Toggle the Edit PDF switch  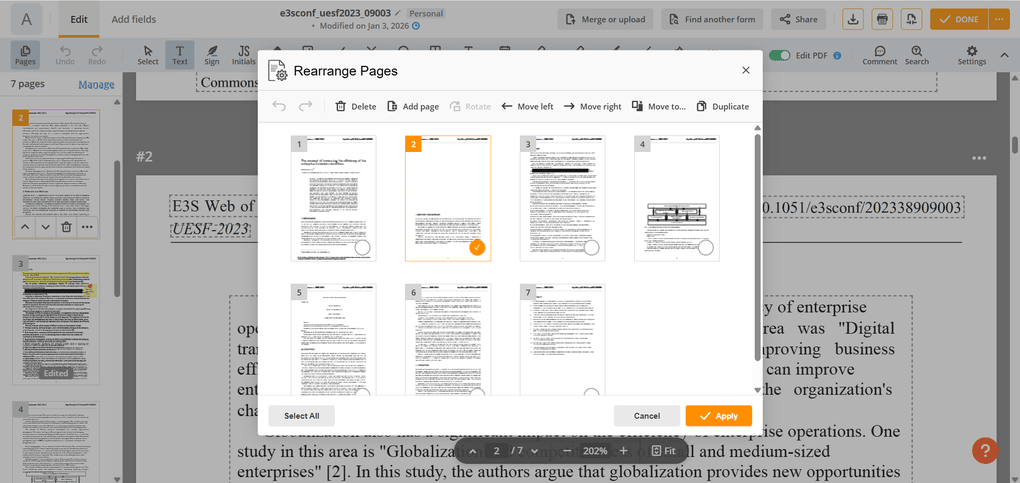click(x=779, y=55)
